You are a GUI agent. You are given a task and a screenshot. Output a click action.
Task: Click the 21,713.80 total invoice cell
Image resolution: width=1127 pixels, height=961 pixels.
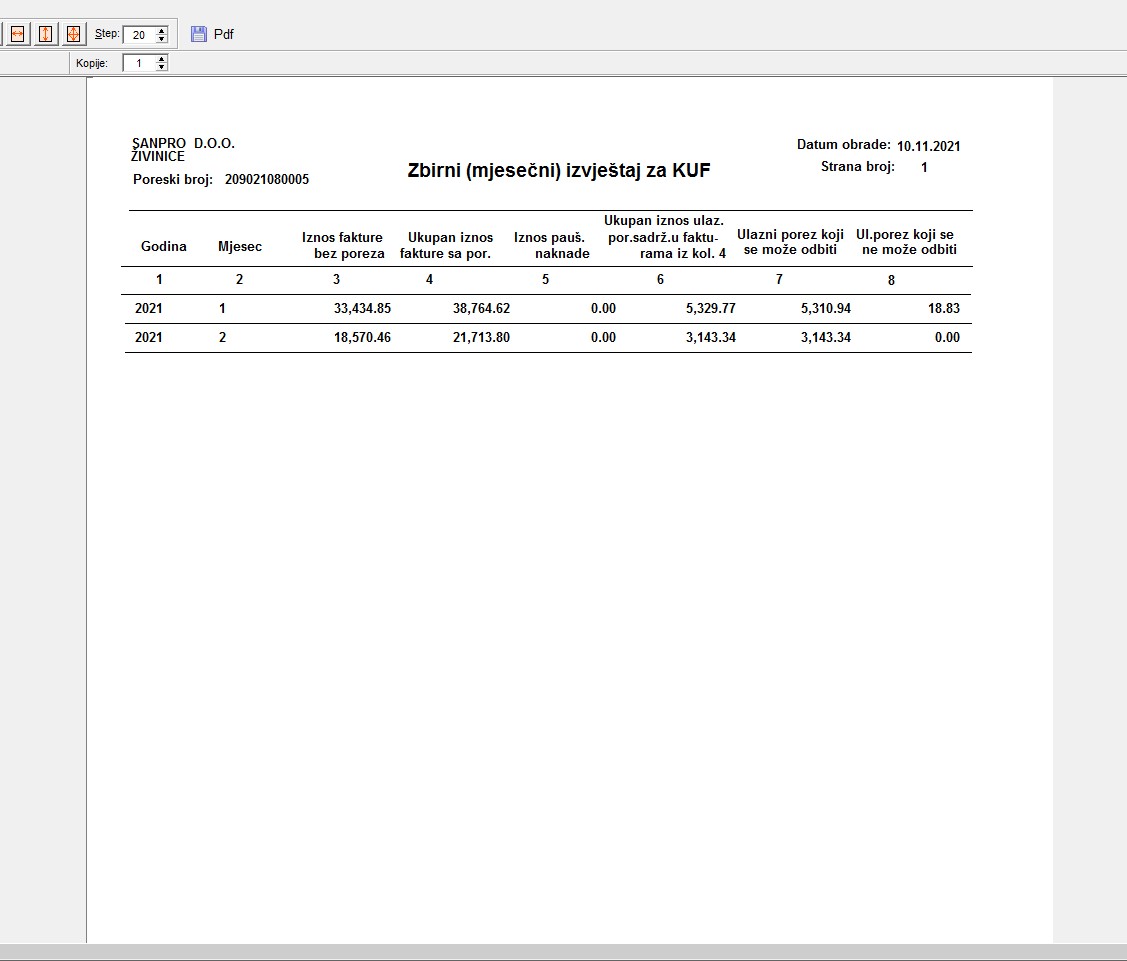click(x=481, y=337)
